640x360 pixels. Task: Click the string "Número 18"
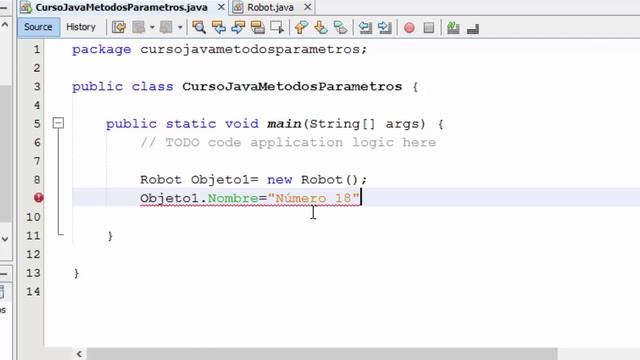click(313, 198)
